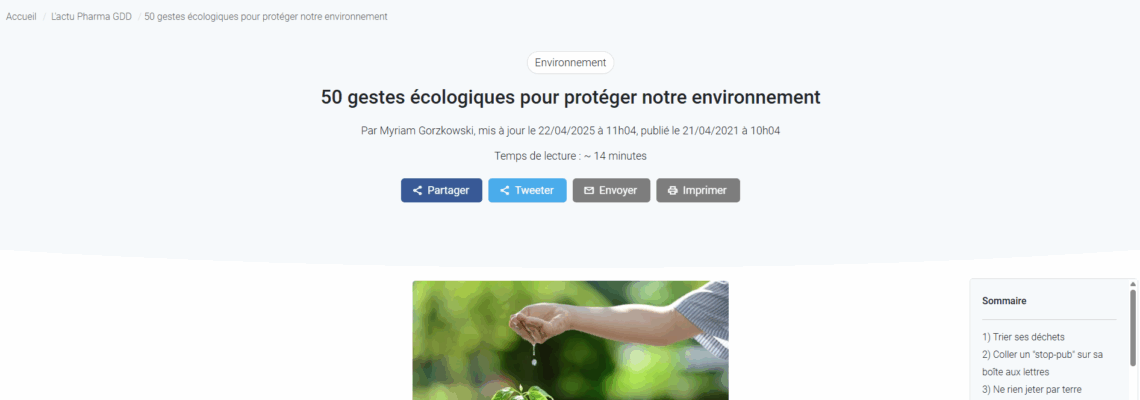Image resolution: width=1140 pixels, height=400 pixels.
Task: Click the Imprimer button label
Action: pyautogui.click(x=705, y=191)
